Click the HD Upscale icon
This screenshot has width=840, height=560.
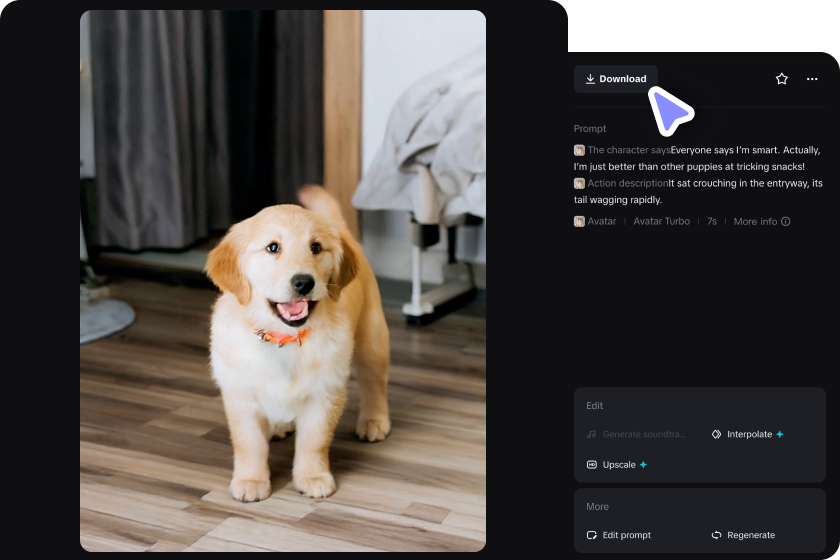[592, 465]
